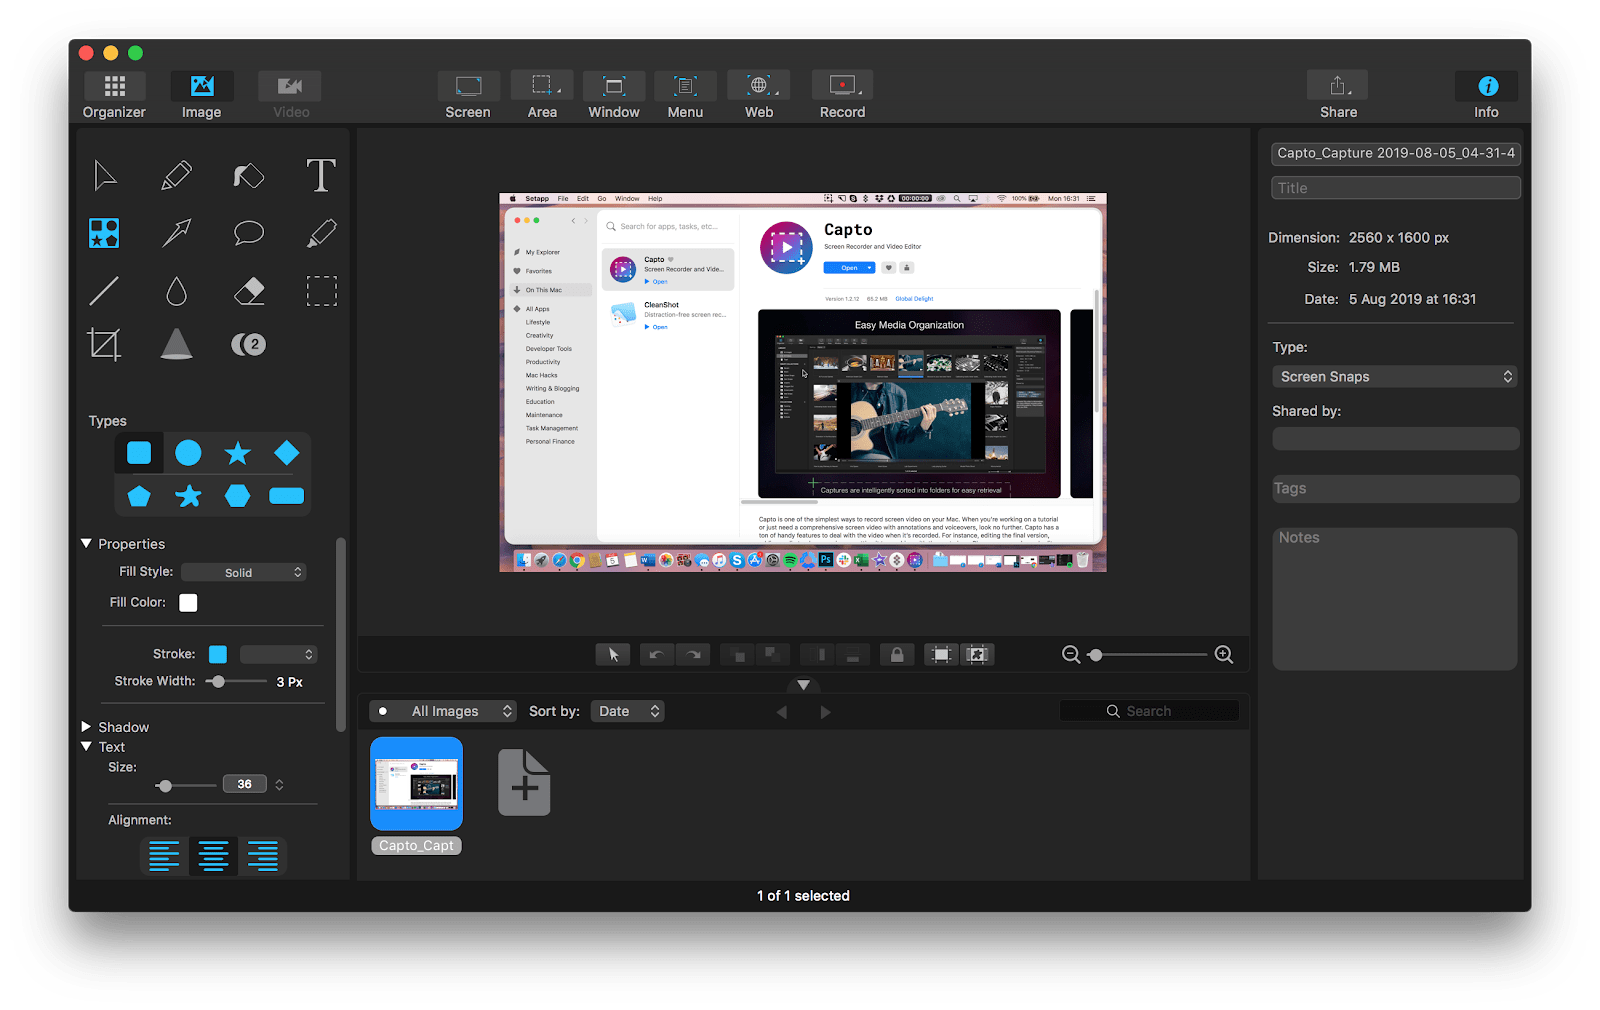Click the zoom out magnifier
Screen dimensions: 1600x1010
pyautogui.click(x=1070, y=654)
